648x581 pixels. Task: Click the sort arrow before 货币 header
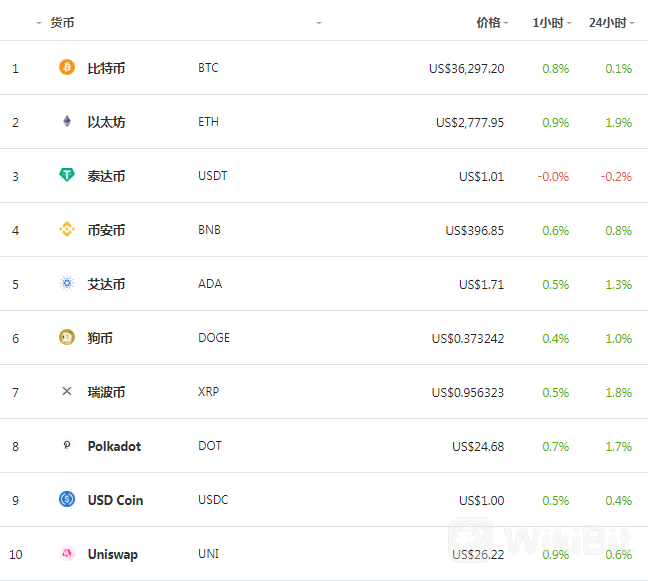[39, 23]
